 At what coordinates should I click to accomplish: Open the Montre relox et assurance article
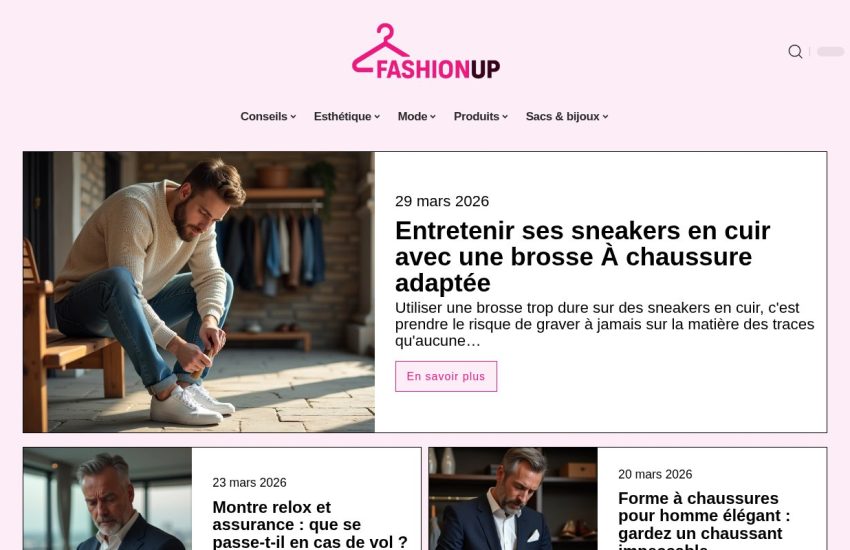coord(310,525)
